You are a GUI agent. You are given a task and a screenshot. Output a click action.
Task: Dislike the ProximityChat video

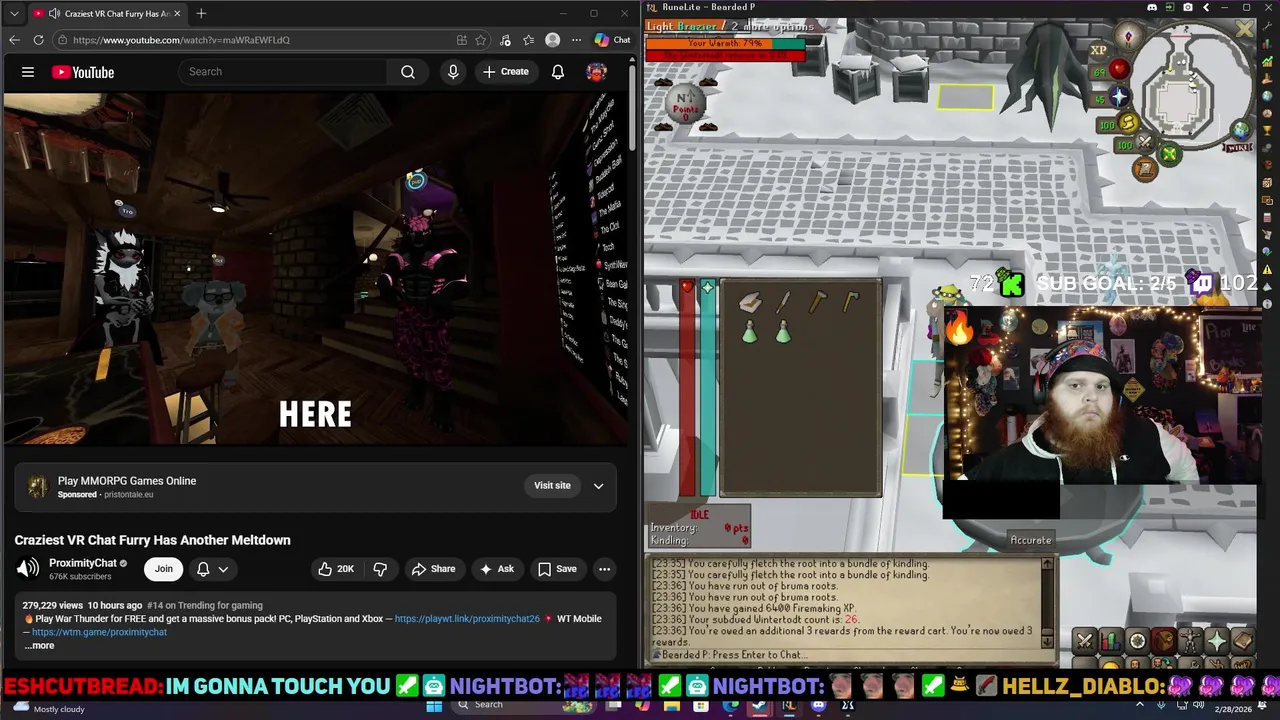click(380, 569)
